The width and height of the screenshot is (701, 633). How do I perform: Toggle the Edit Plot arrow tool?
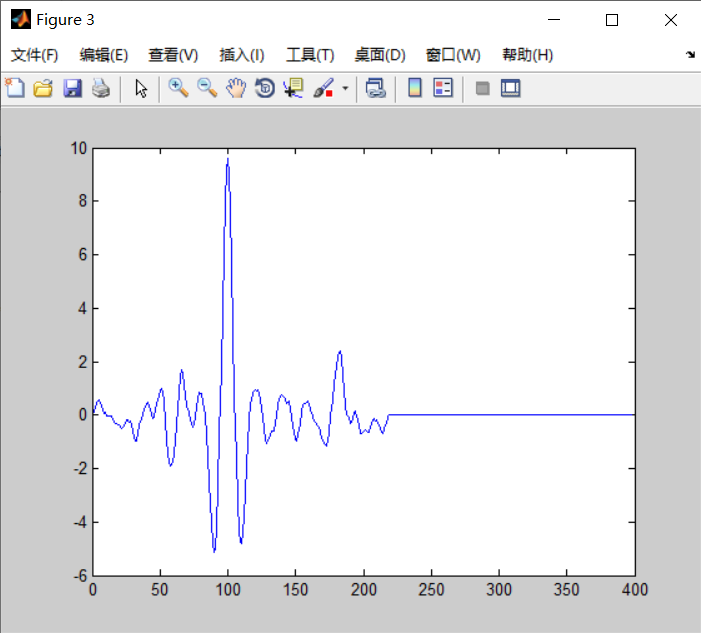(141, 88)
